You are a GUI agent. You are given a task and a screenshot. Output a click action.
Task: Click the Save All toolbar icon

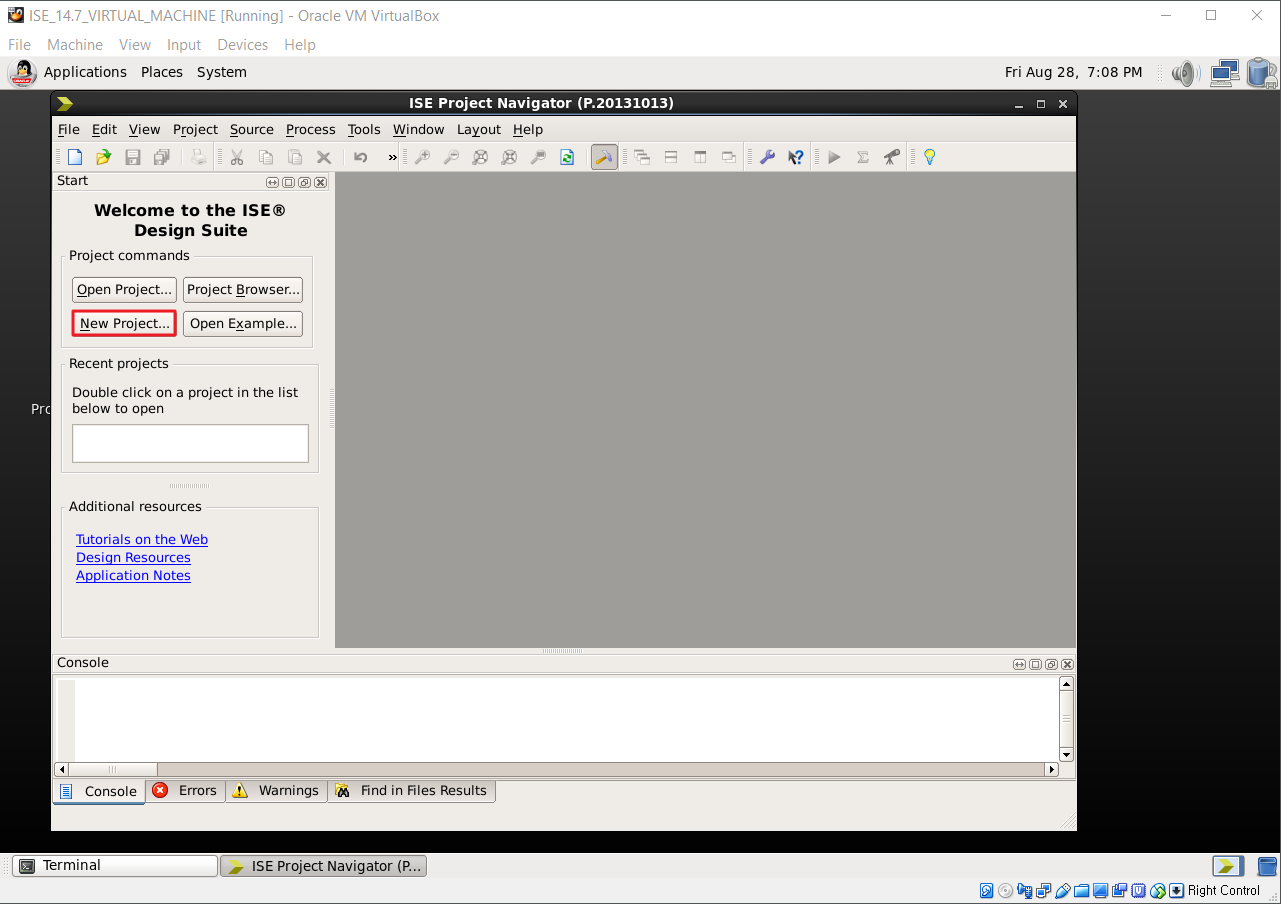[x=161, y=157]
